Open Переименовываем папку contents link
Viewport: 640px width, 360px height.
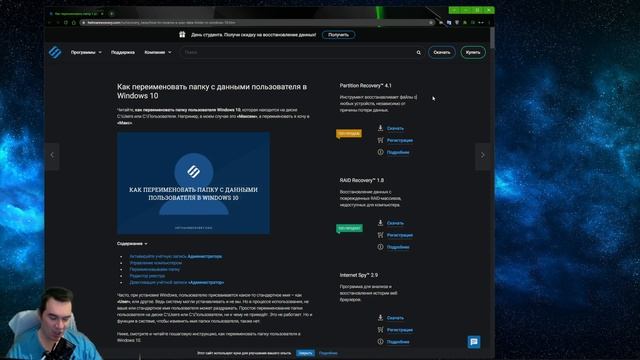154,269
